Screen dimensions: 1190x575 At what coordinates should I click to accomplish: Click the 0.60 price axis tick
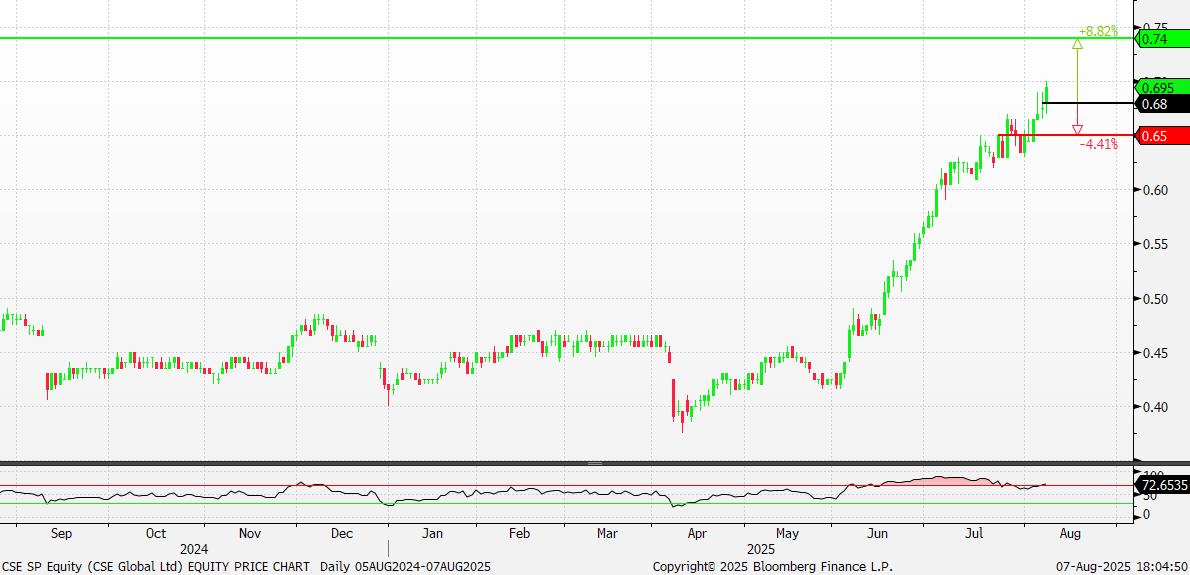(1156, 190)
